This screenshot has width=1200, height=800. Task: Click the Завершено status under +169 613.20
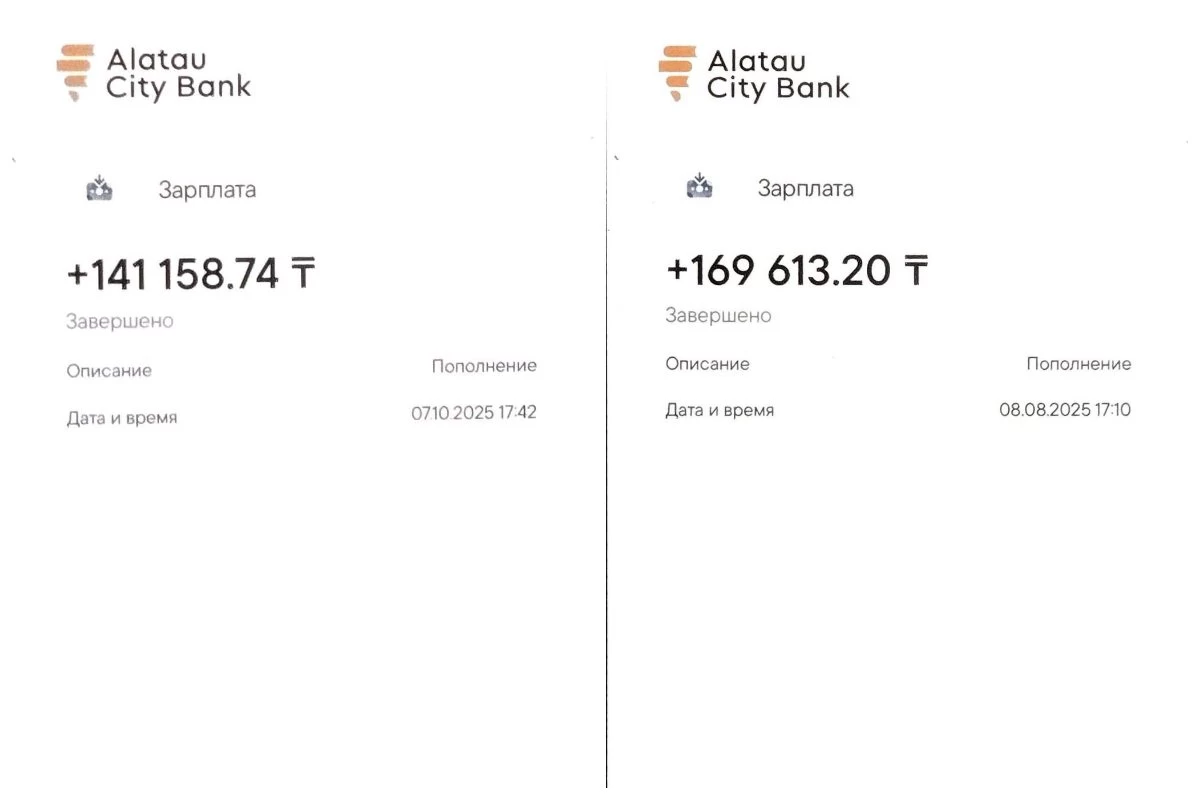(x=718, y=316)
